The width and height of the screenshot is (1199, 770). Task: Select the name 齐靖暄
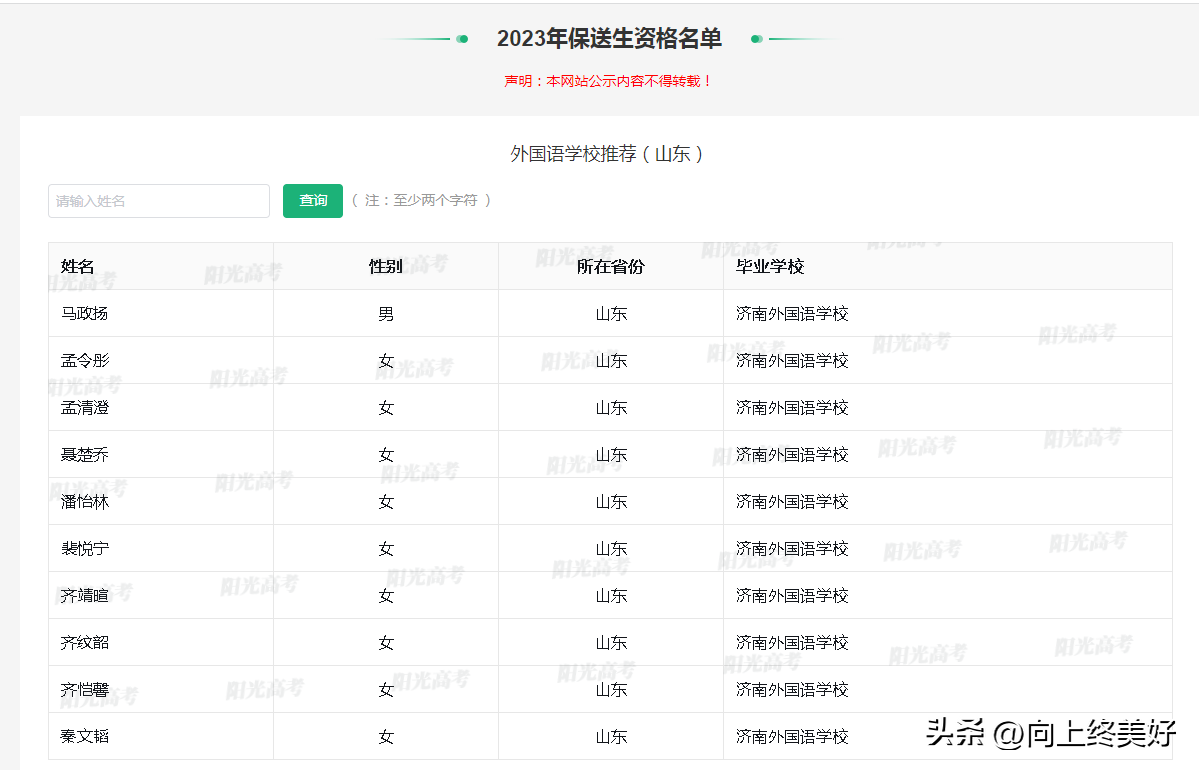click(x=85, y=596)
